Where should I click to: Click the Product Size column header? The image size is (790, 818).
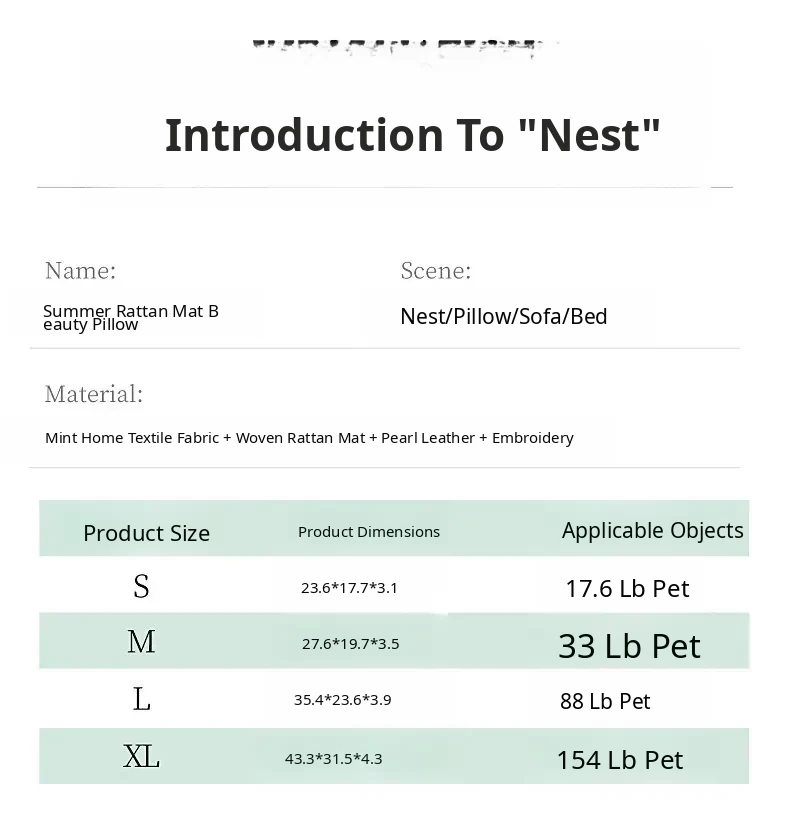pos(146,533)
